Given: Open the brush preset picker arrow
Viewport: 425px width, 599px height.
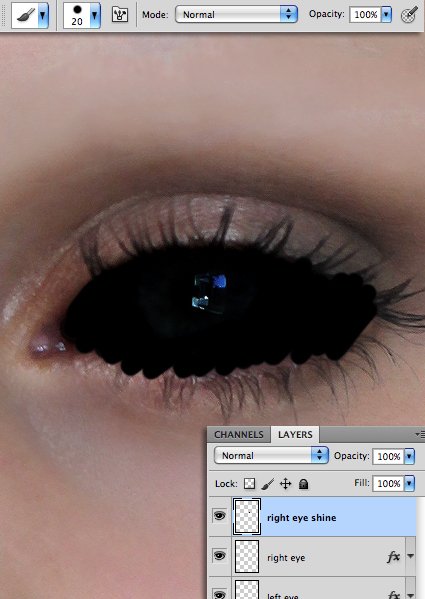Looking at the screenshot, I should (95, 15).
